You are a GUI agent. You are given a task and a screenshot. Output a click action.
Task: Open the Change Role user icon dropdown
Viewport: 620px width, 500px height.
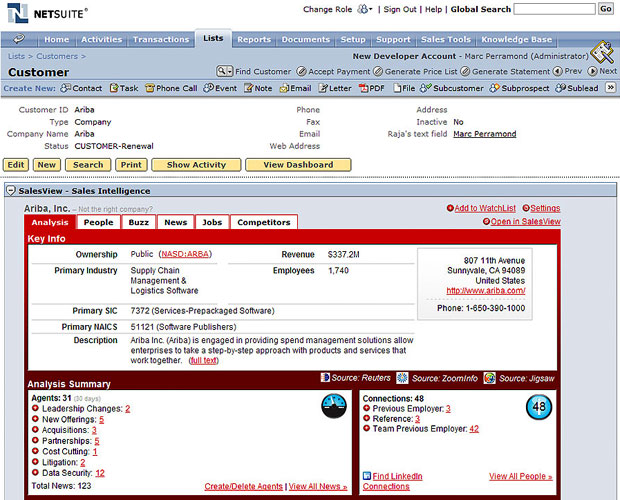click(x=365, y=9)
